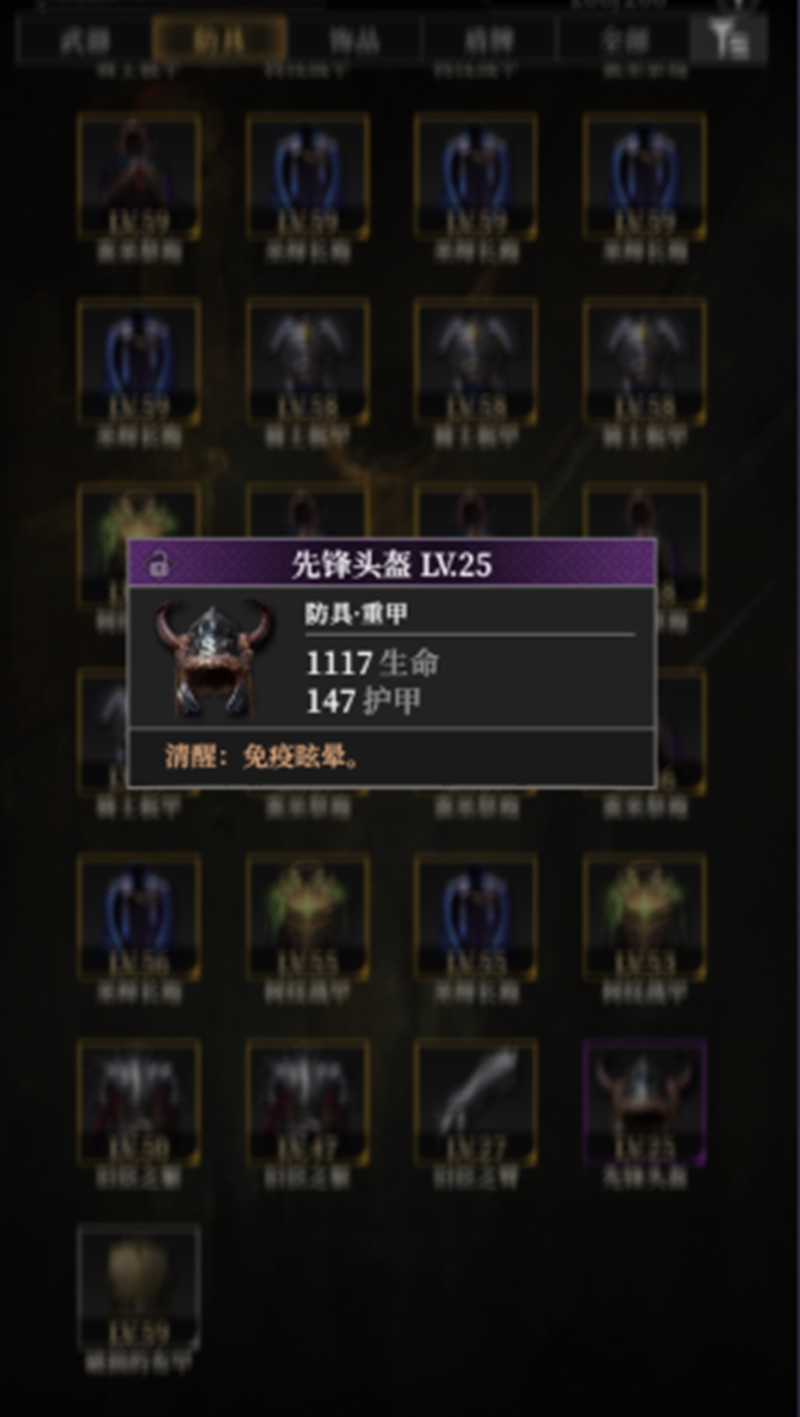Screen dimensions: 800x1417
Task: Choose the LV.47 dark plate armor
Action: pyautogui.click(x=308, y=1102)
